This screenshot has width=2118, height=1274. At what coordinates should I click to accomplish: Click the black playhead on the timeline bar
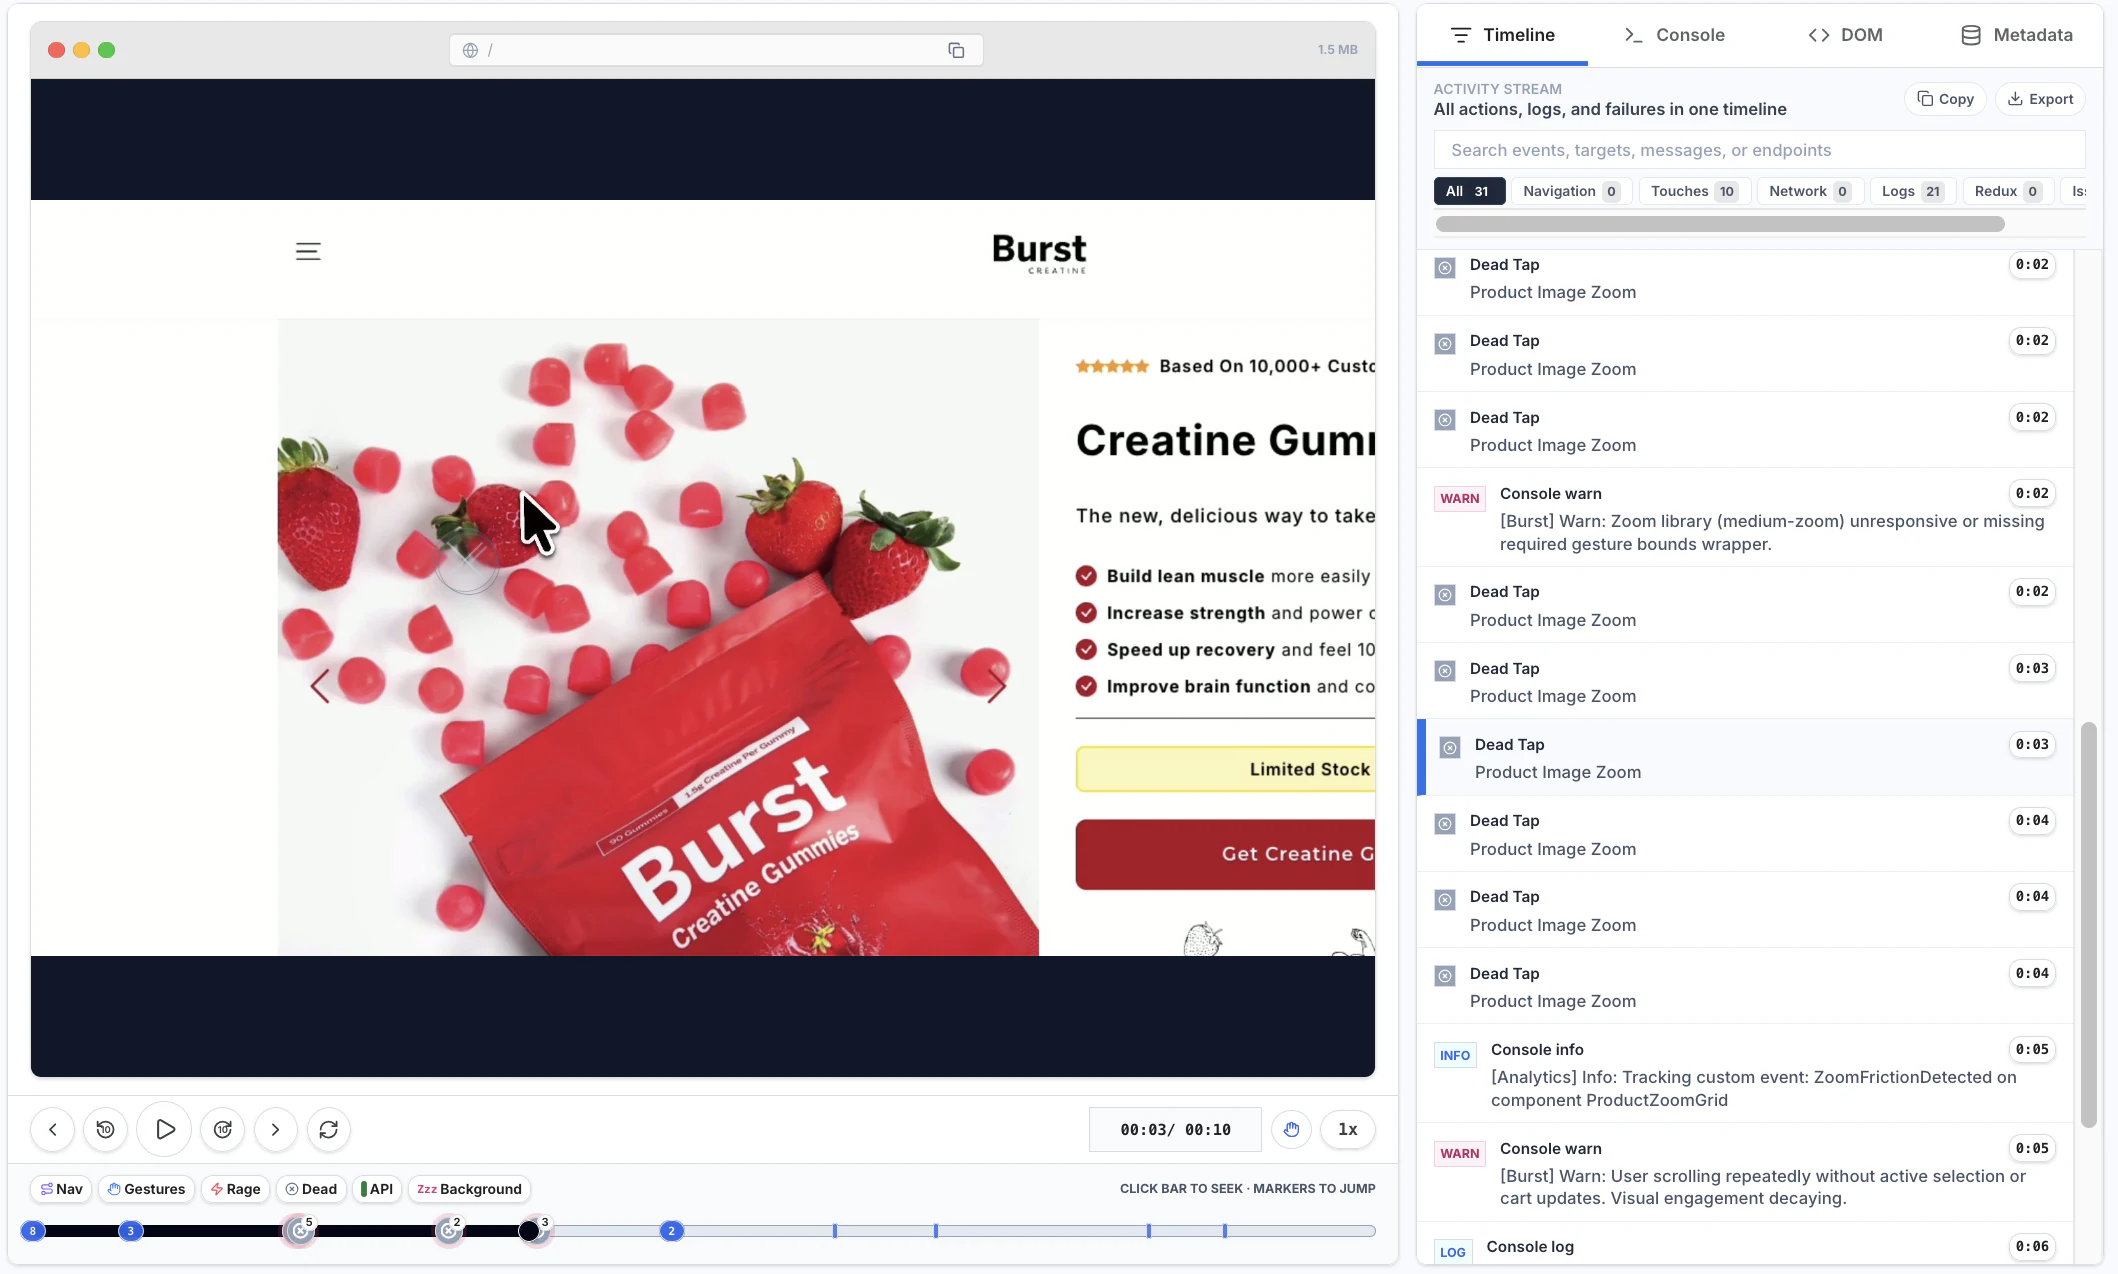pyautogui.click(x=529, y=1231)
